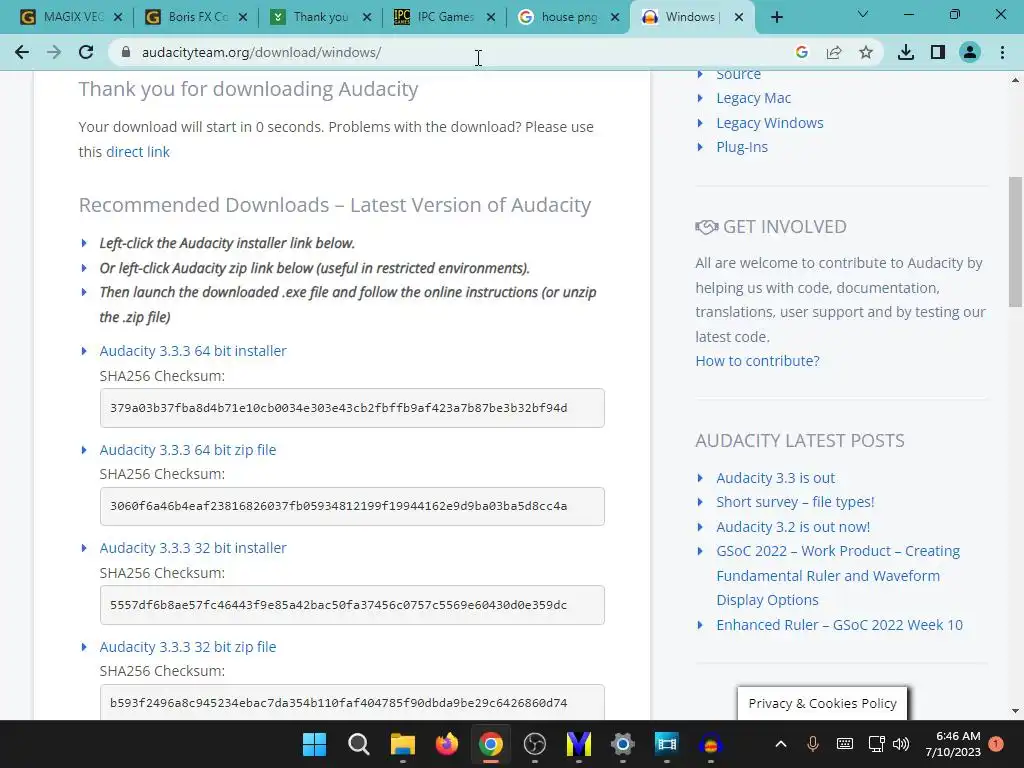Click the microphone tray icon
This screenshot has height=768, width=1024.
point(812,744)
